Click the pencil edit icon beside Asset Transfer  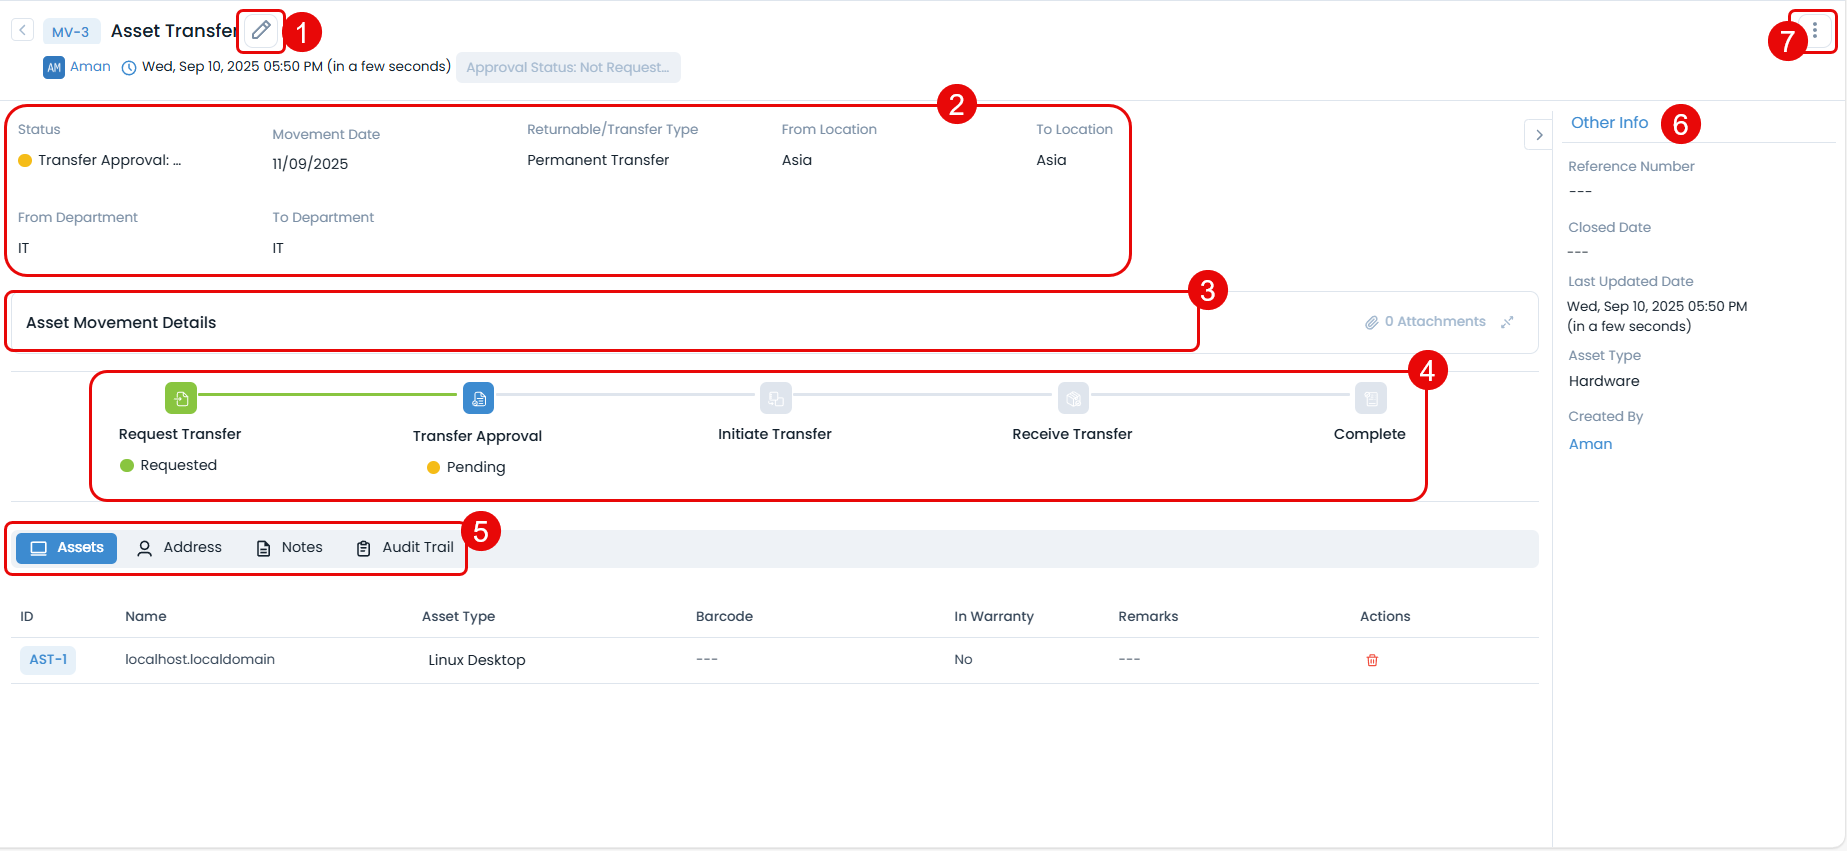[x=261, y=30]
